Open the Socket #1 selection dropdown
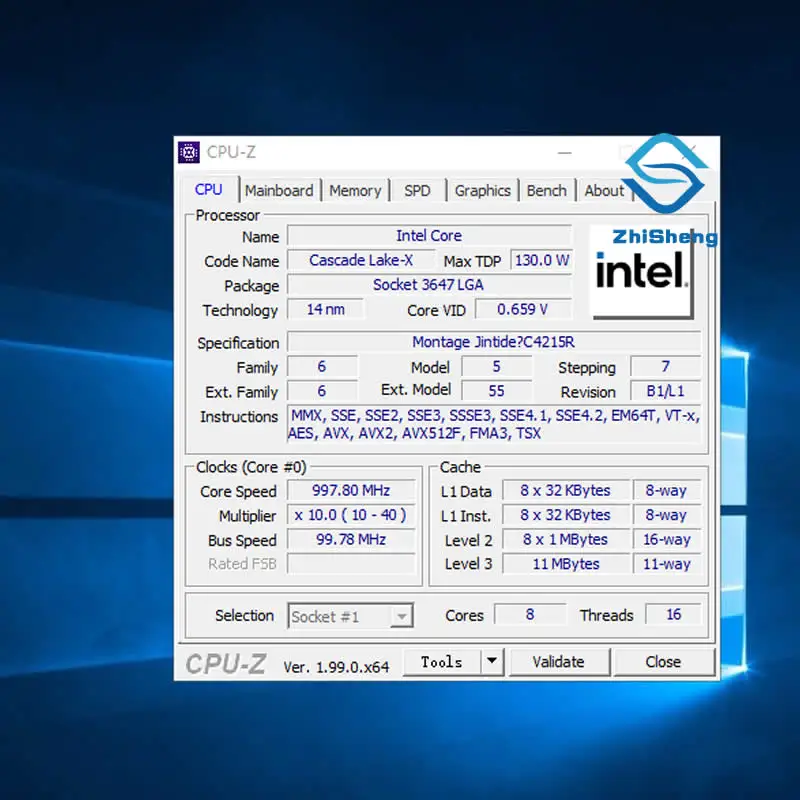This screenshot has height=800, width=800. (x=350, y=616)
